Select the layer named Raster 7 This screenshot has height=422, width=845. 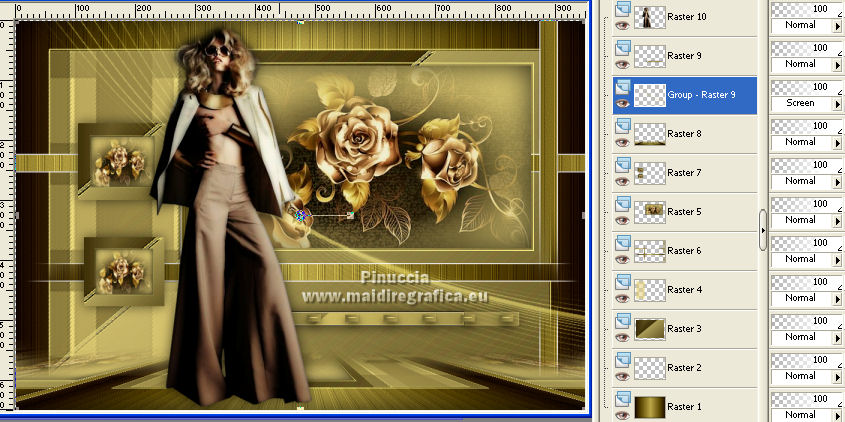[x=684, y=172]
